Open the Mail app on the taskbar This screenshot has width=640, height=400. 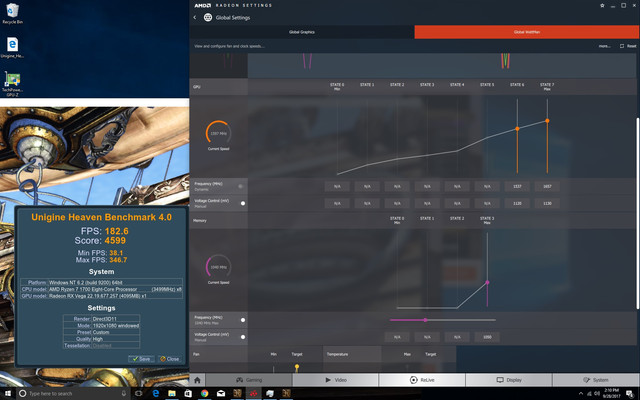(221, 393)
